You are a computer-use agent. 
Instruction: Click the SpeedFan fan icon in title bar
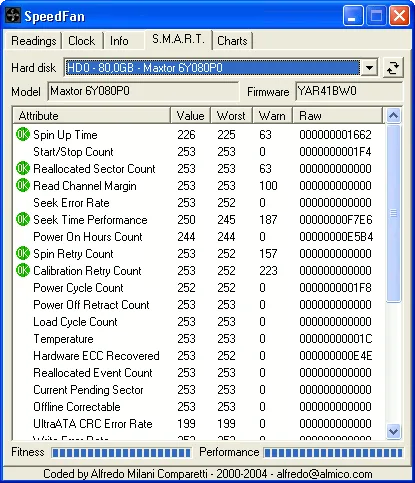point(13,15)
